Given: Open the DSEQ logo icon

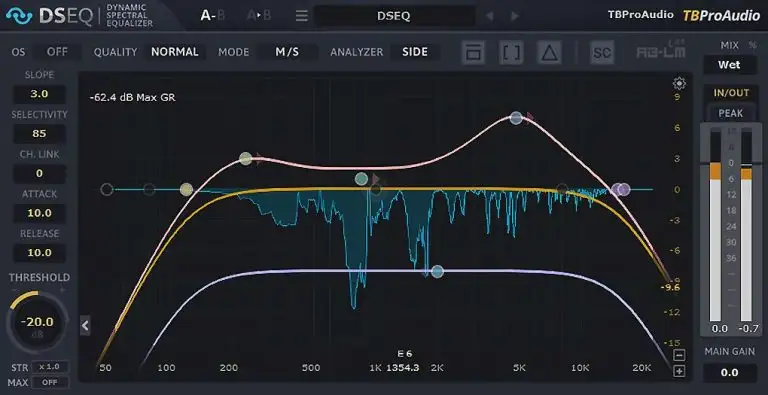Looking at the screenshot, I should coord(19,16).
